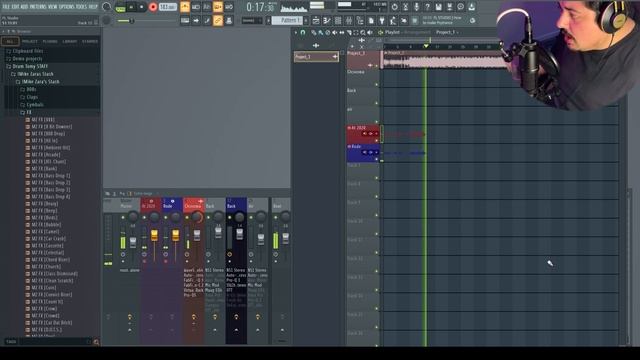
Task: Select the Playlist mute tool
Action: 335,33
